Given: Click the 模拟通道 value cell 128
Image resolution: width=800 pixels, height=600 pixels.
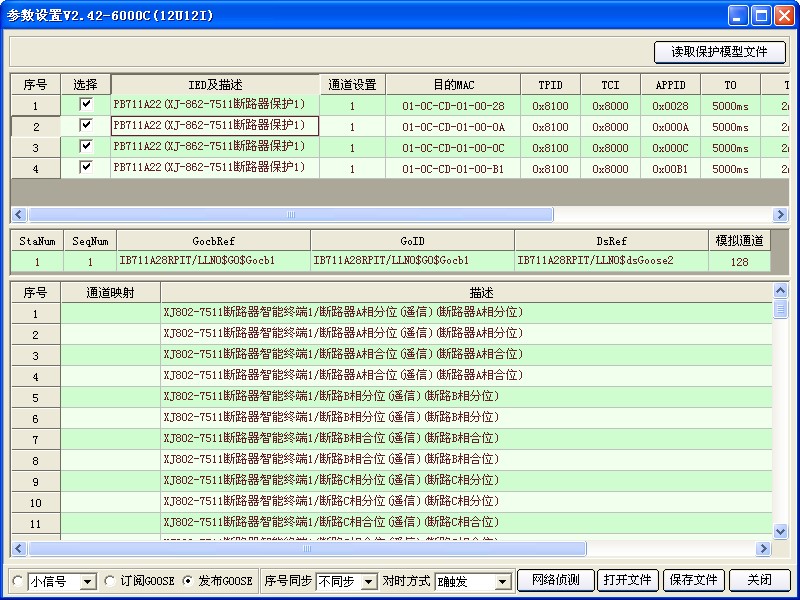Looking at the screenshot, I should pos(739,261).
